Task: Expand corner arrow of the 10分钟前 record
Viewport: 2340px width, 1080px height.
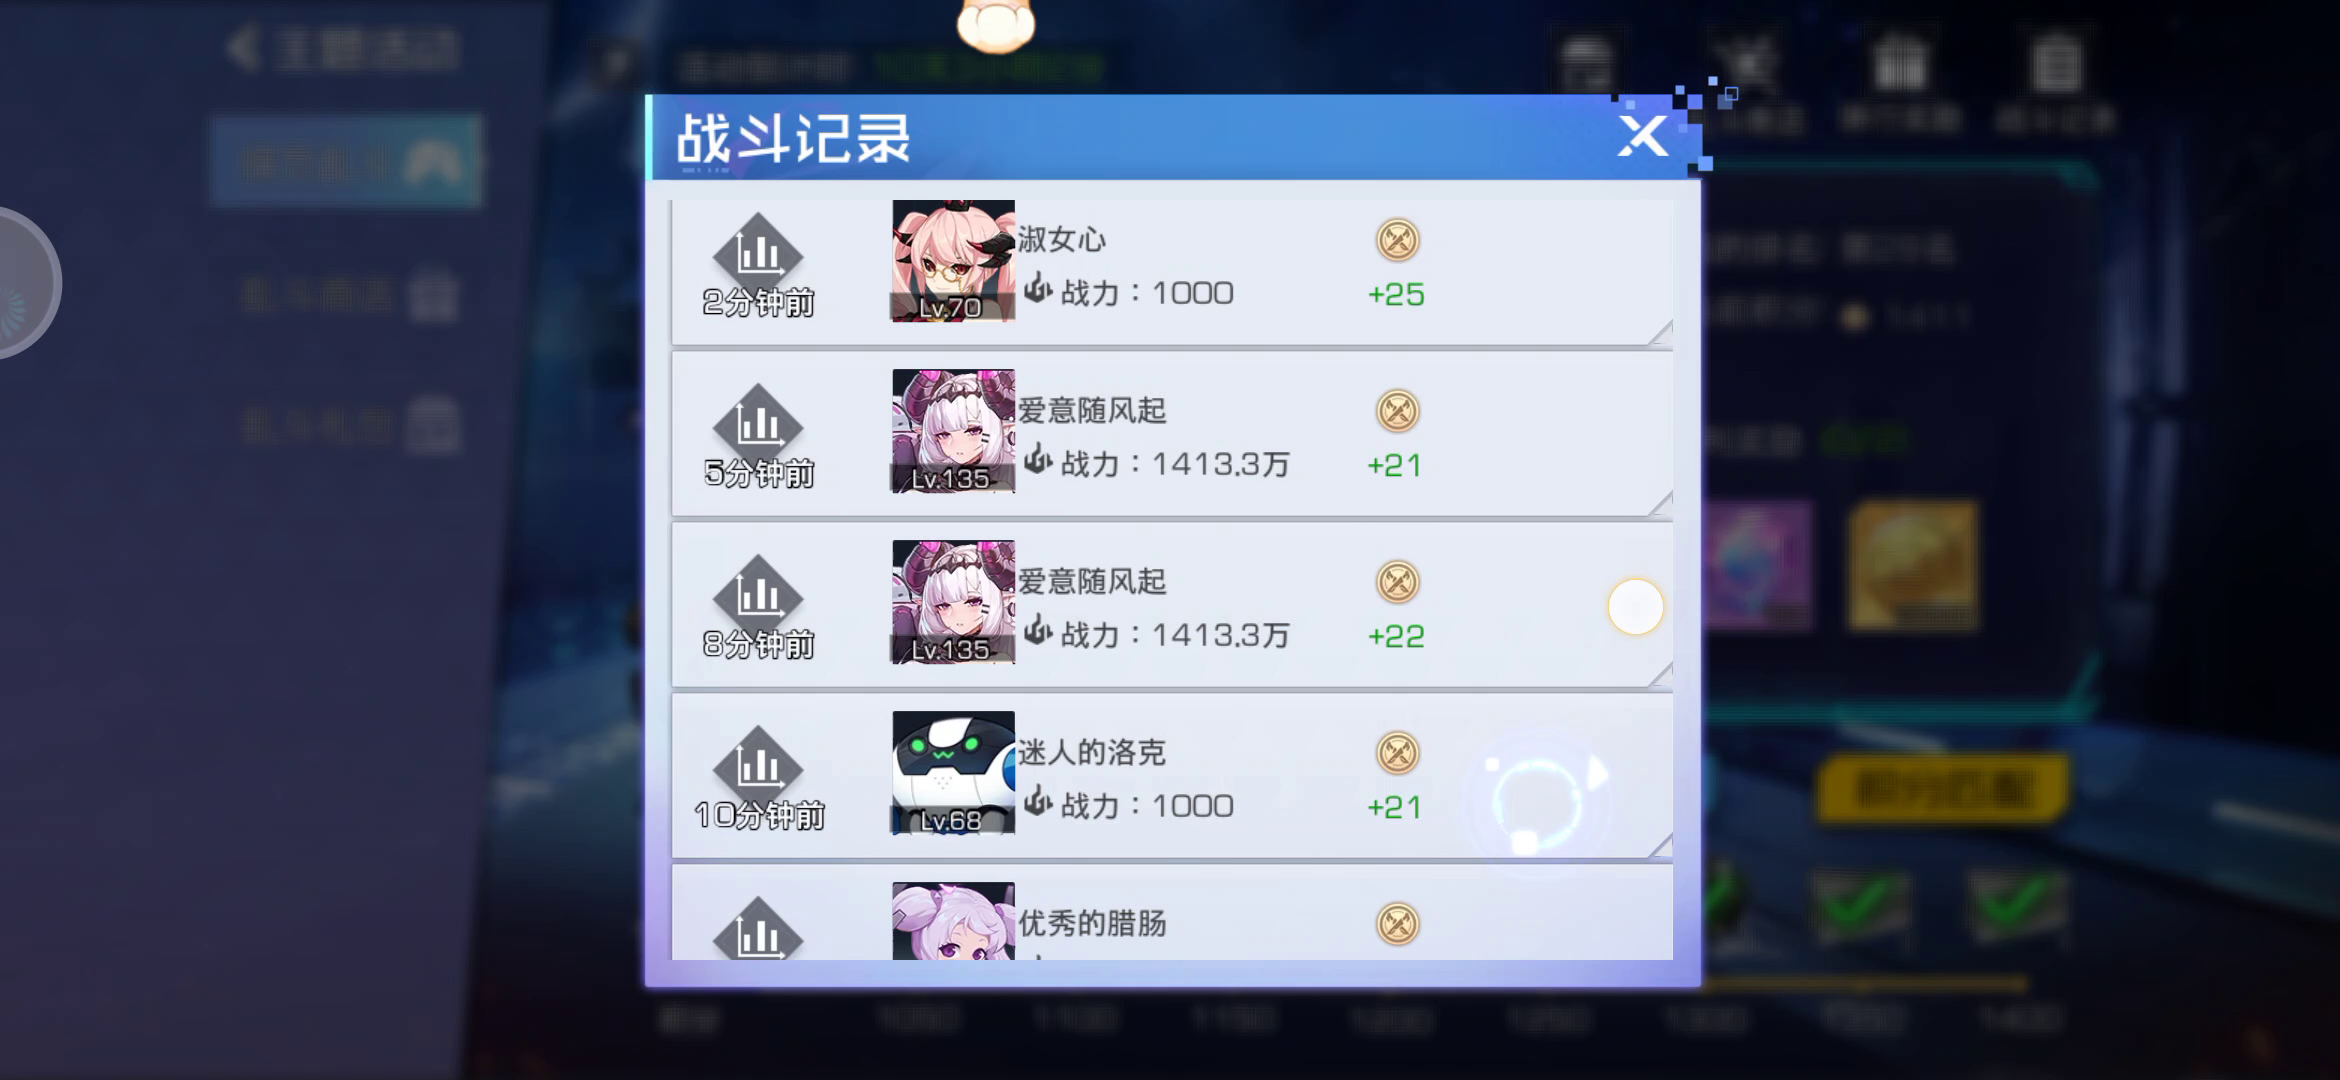Action: pos(1660,846)
